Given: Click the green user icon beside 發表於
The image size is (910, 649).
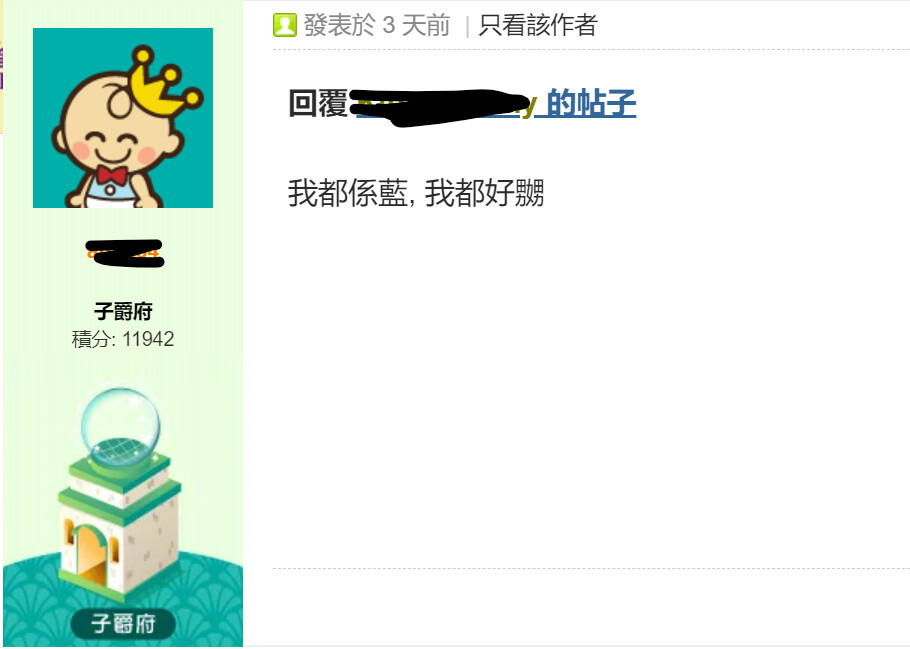Looking at the screenshot, I should click(x=284, y=25).
